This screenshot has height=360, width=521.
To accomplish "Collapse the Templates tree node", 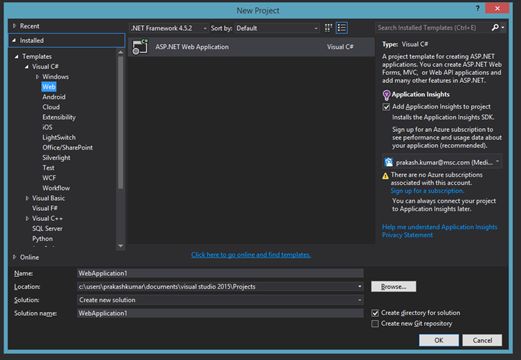I will click(16, 57).
